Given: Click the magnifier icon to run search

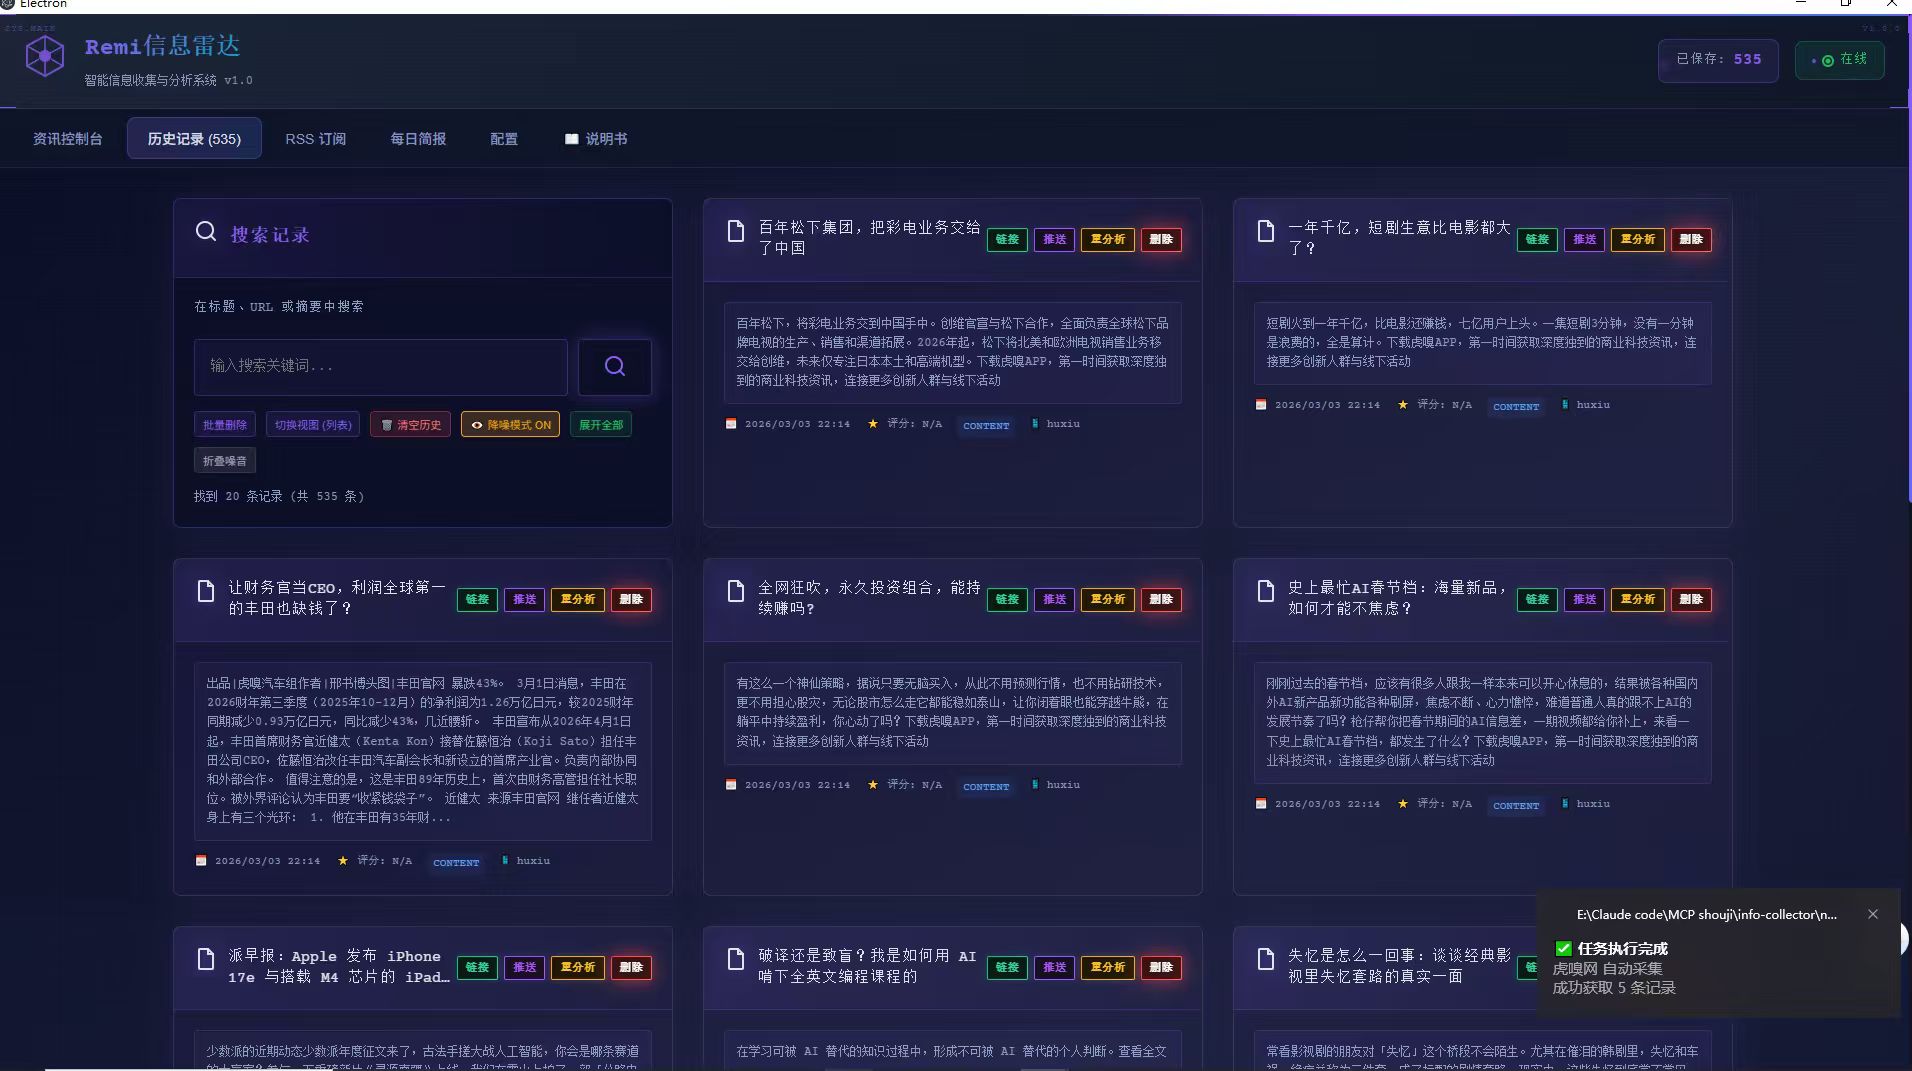Looking at the screenshot, I should click(x=614, y=367).
